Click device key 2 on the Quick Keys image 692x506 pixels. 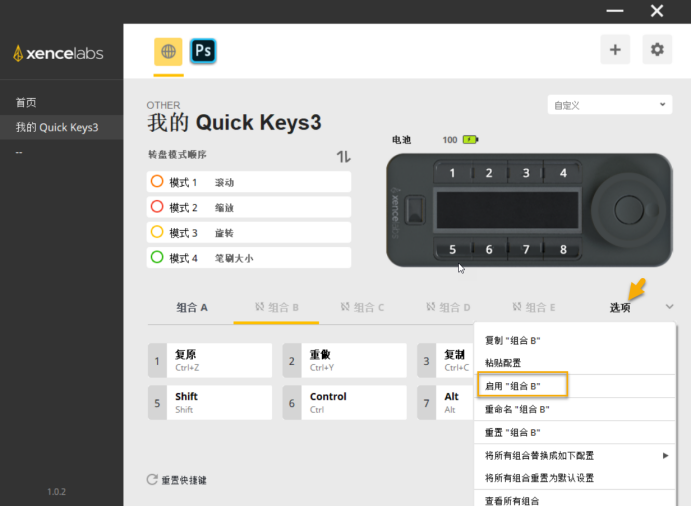tap(489, 173)
